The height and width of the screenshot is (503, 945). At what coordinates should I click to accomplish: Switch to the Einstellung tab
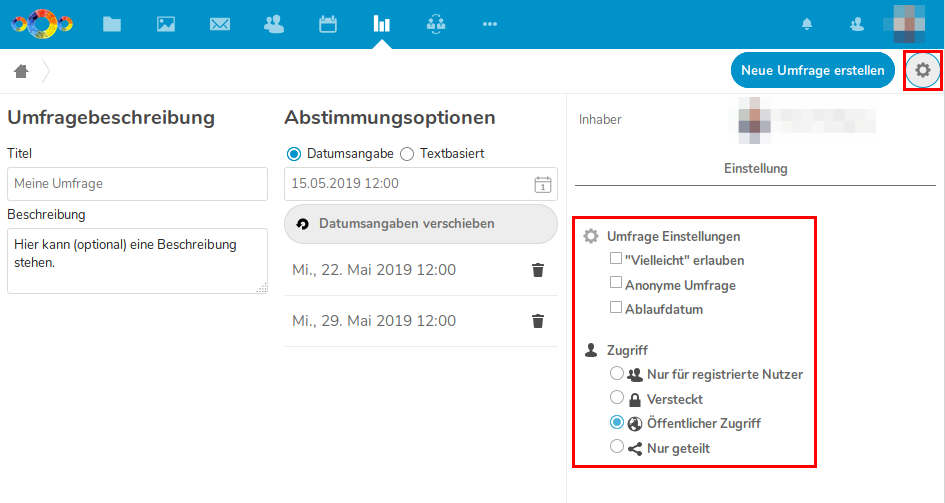point(755,169)
